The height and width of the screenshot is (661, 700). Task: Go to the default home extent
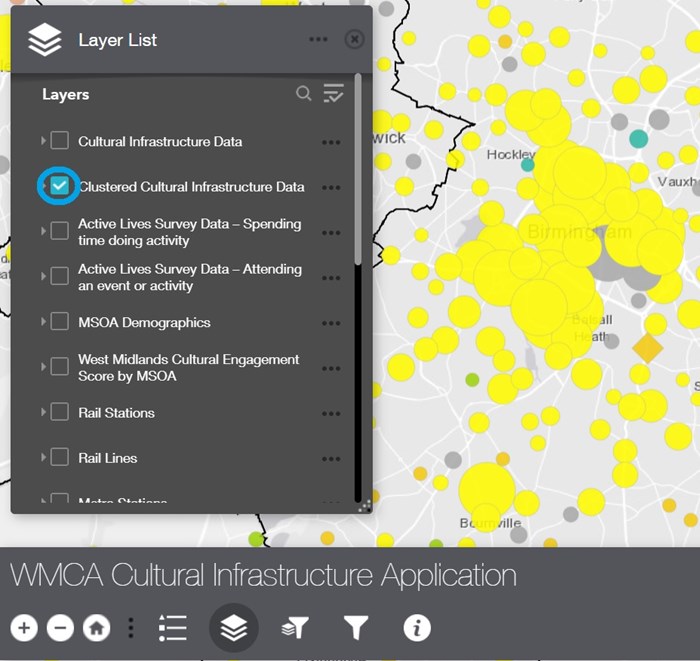pos(96,628)
